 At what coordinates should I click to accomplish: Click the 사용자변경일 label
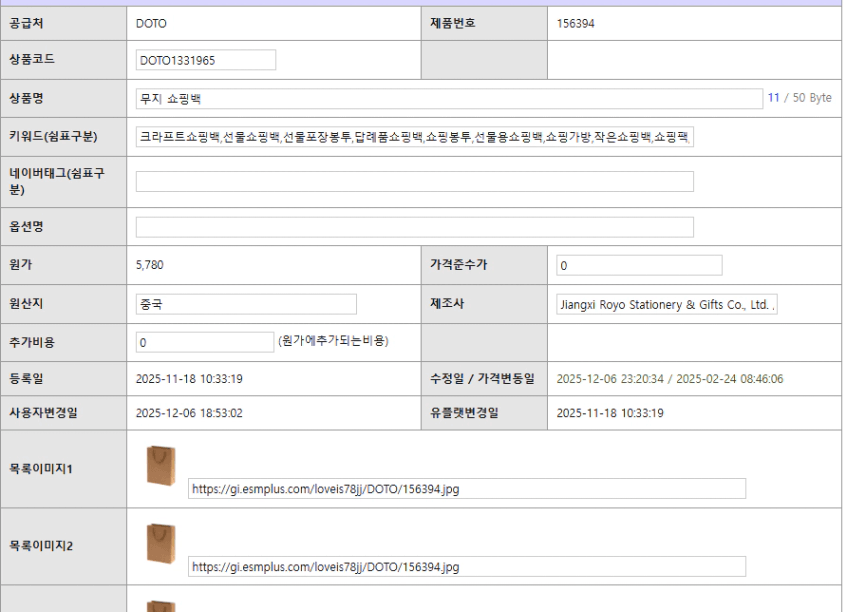coord(43,413)
